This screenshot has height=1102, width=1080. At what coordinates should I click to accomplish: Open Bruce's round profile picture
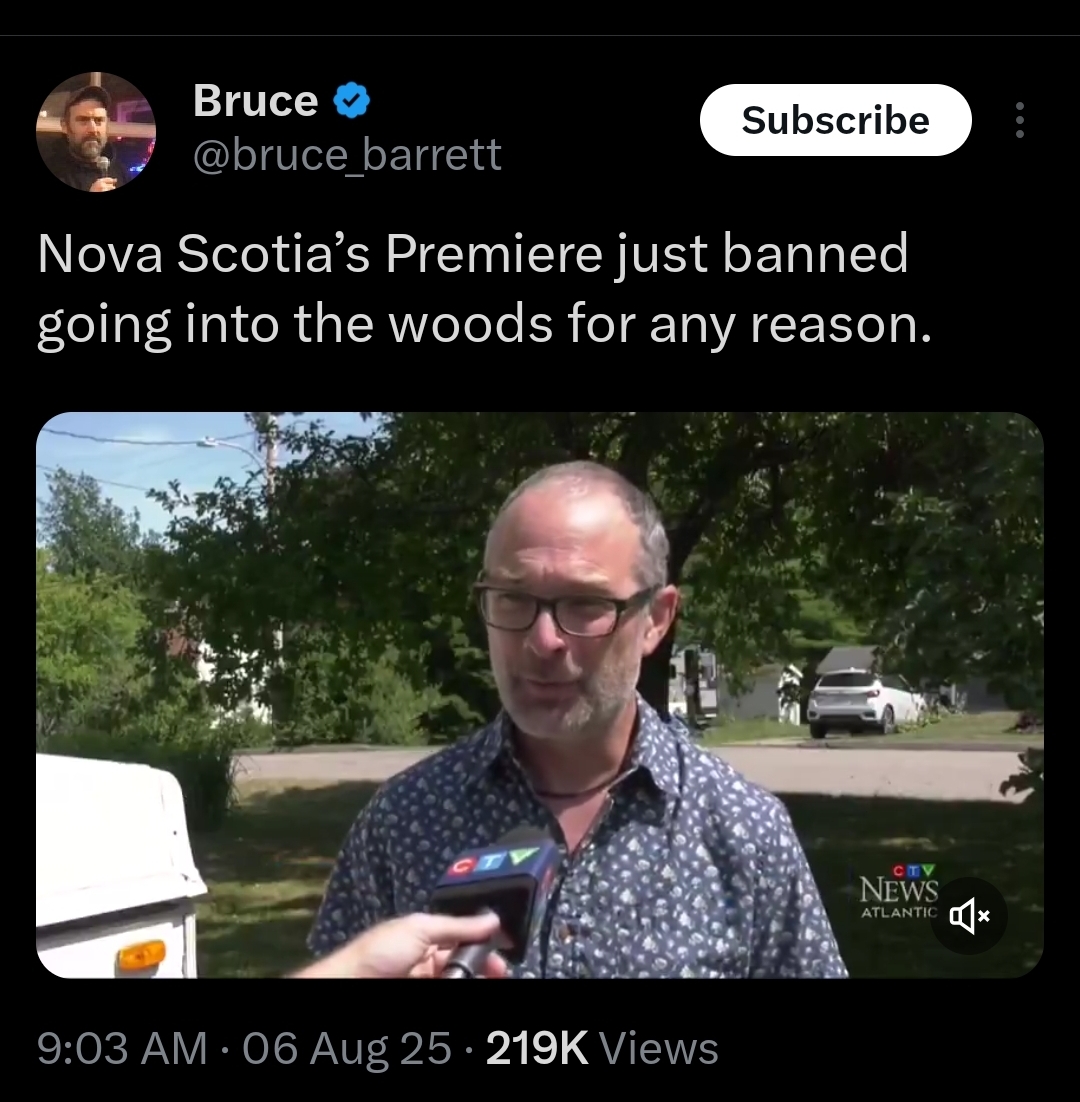click(96, 131)
